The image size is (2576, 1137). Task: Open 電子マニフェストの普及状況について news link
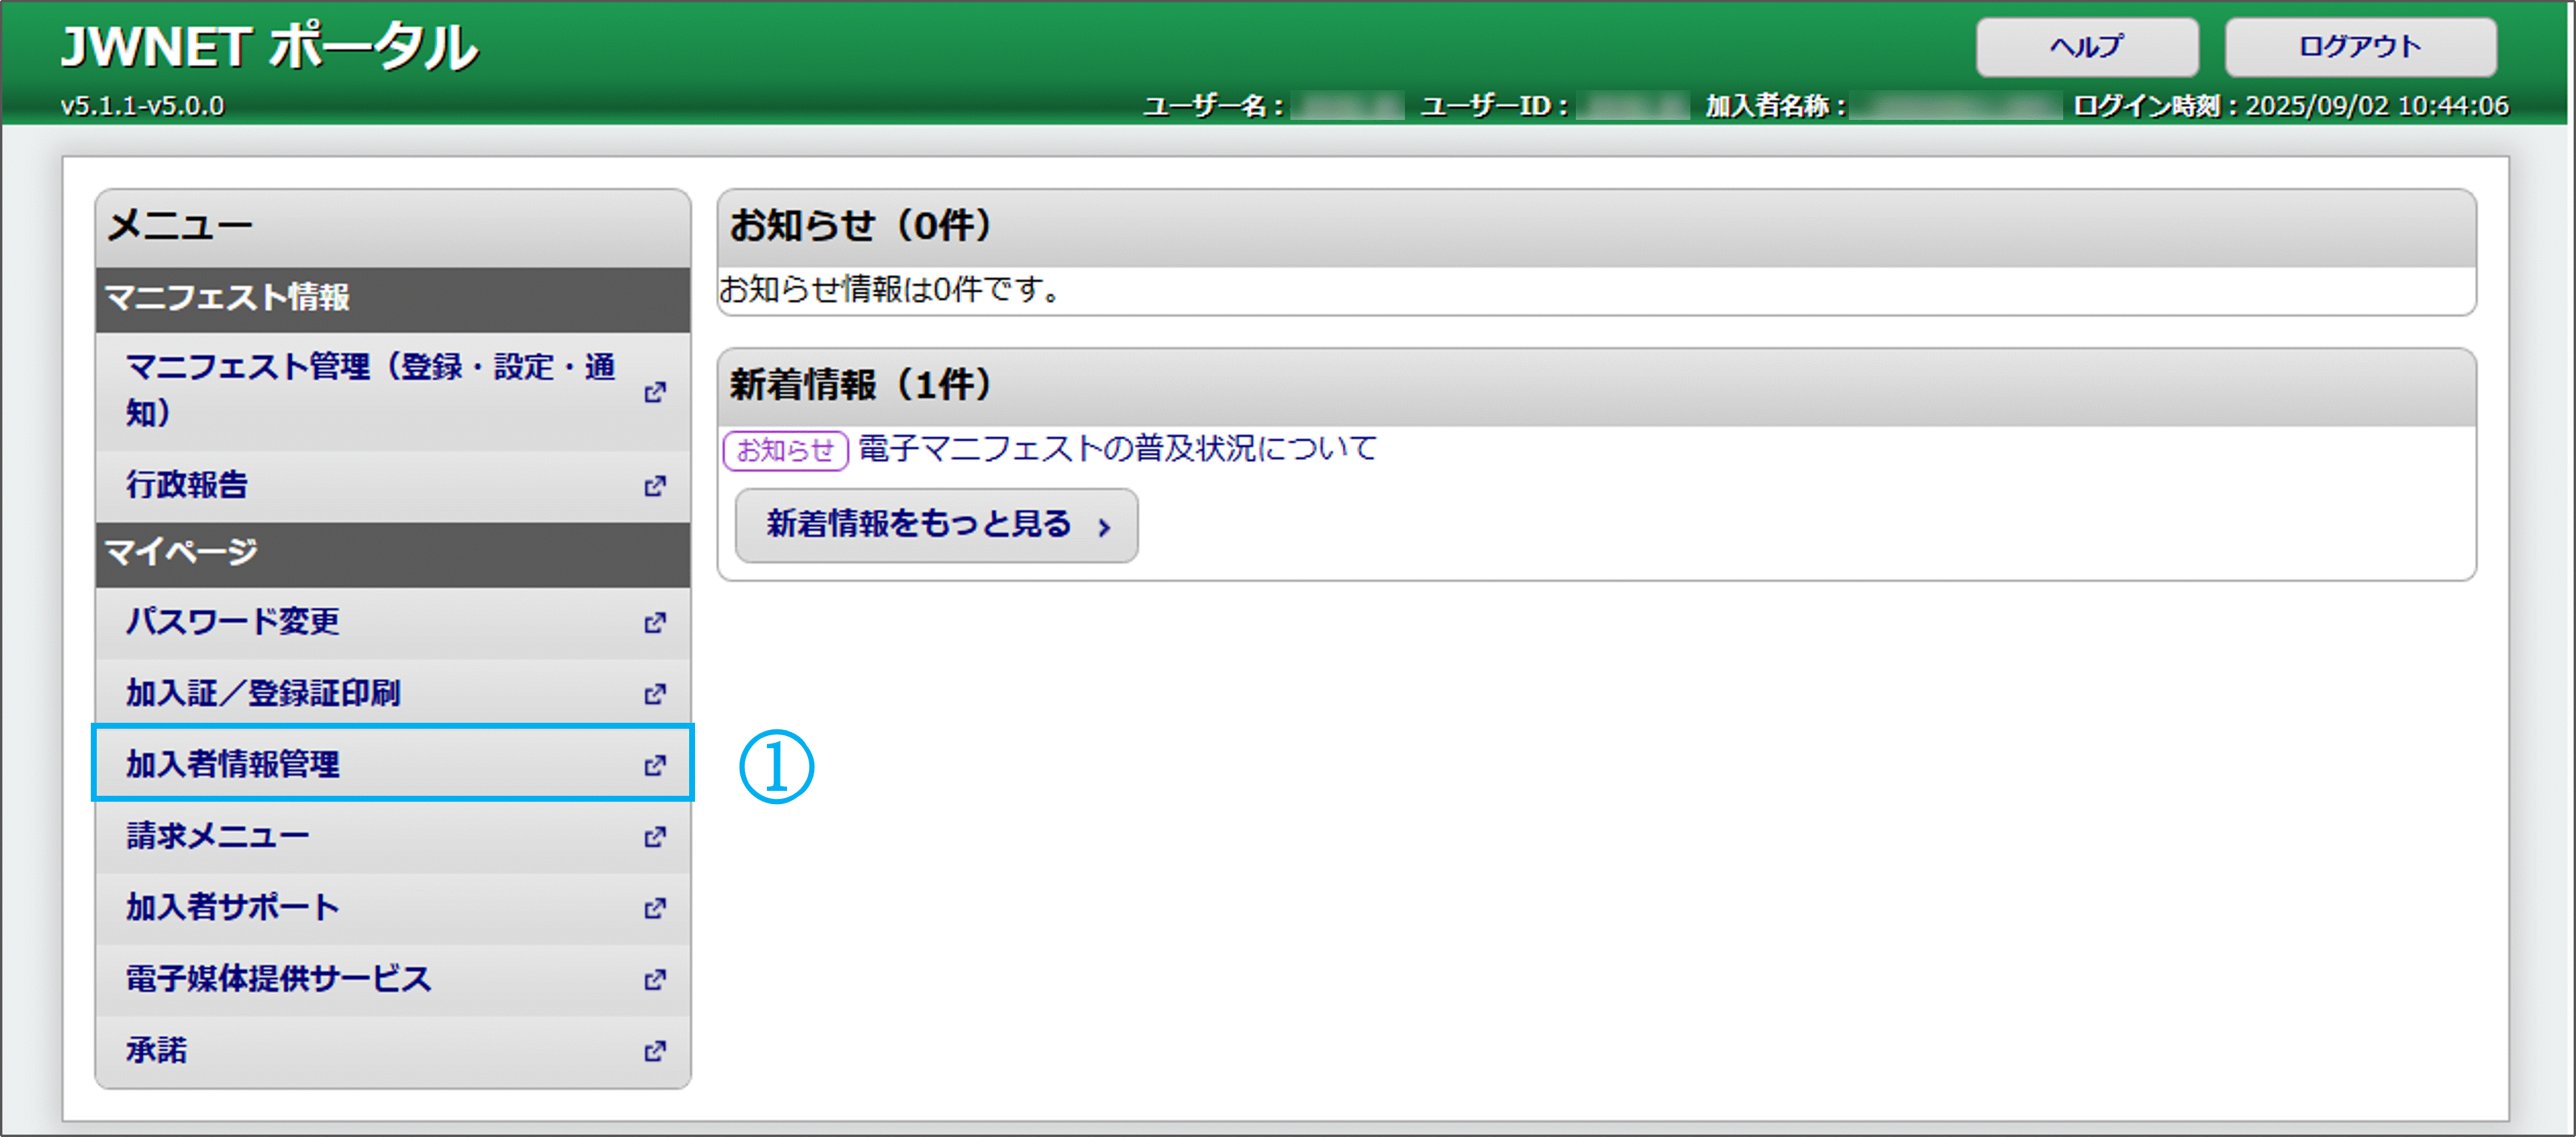pos(1117,448)
